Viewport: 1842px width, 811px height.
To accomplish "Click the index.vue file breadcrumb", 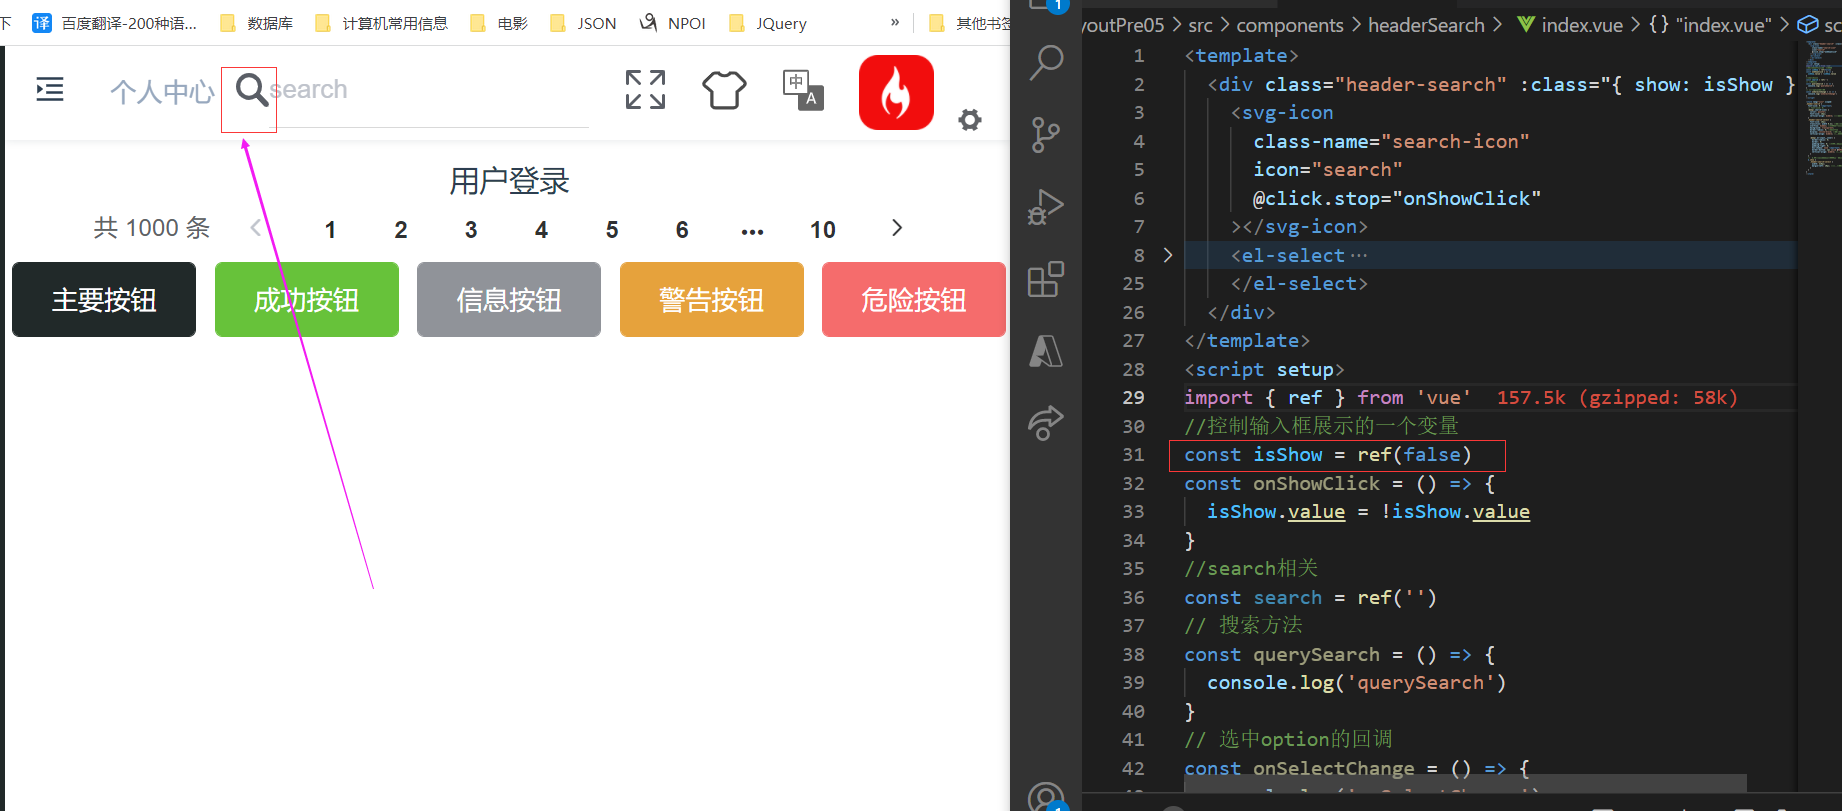I will pyautogui.click(x=1570, y=25).
